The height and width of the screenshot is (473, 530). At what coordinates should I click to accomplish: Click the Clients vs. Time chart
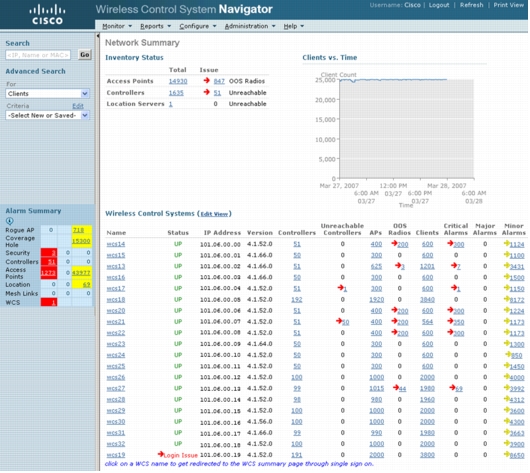point(407,129)
